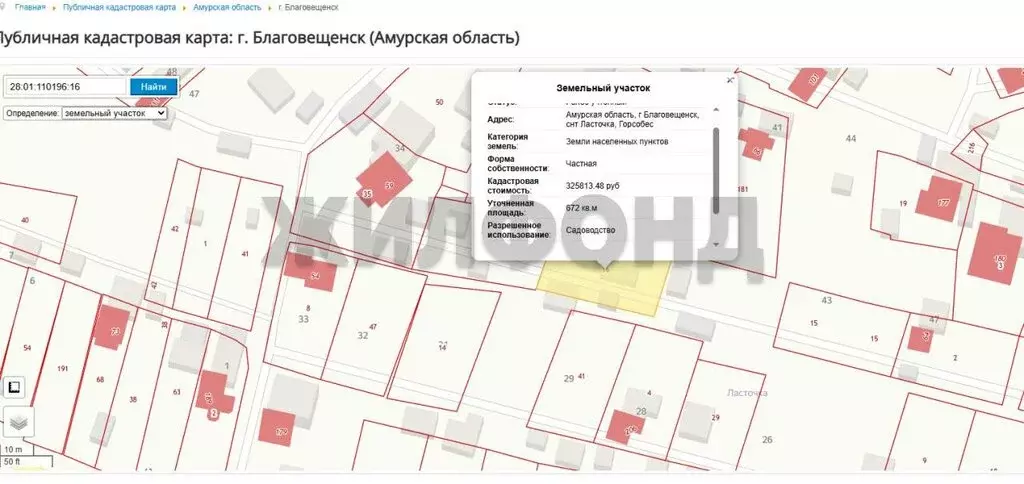Click the 50 ft scale label
Screen dimensions: 1024x484
(13, 462)
